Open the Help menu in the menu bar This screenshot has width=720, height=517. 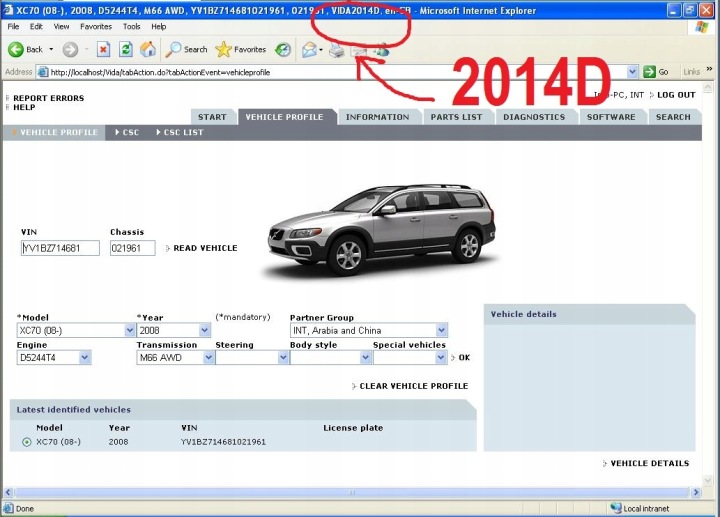158,27
